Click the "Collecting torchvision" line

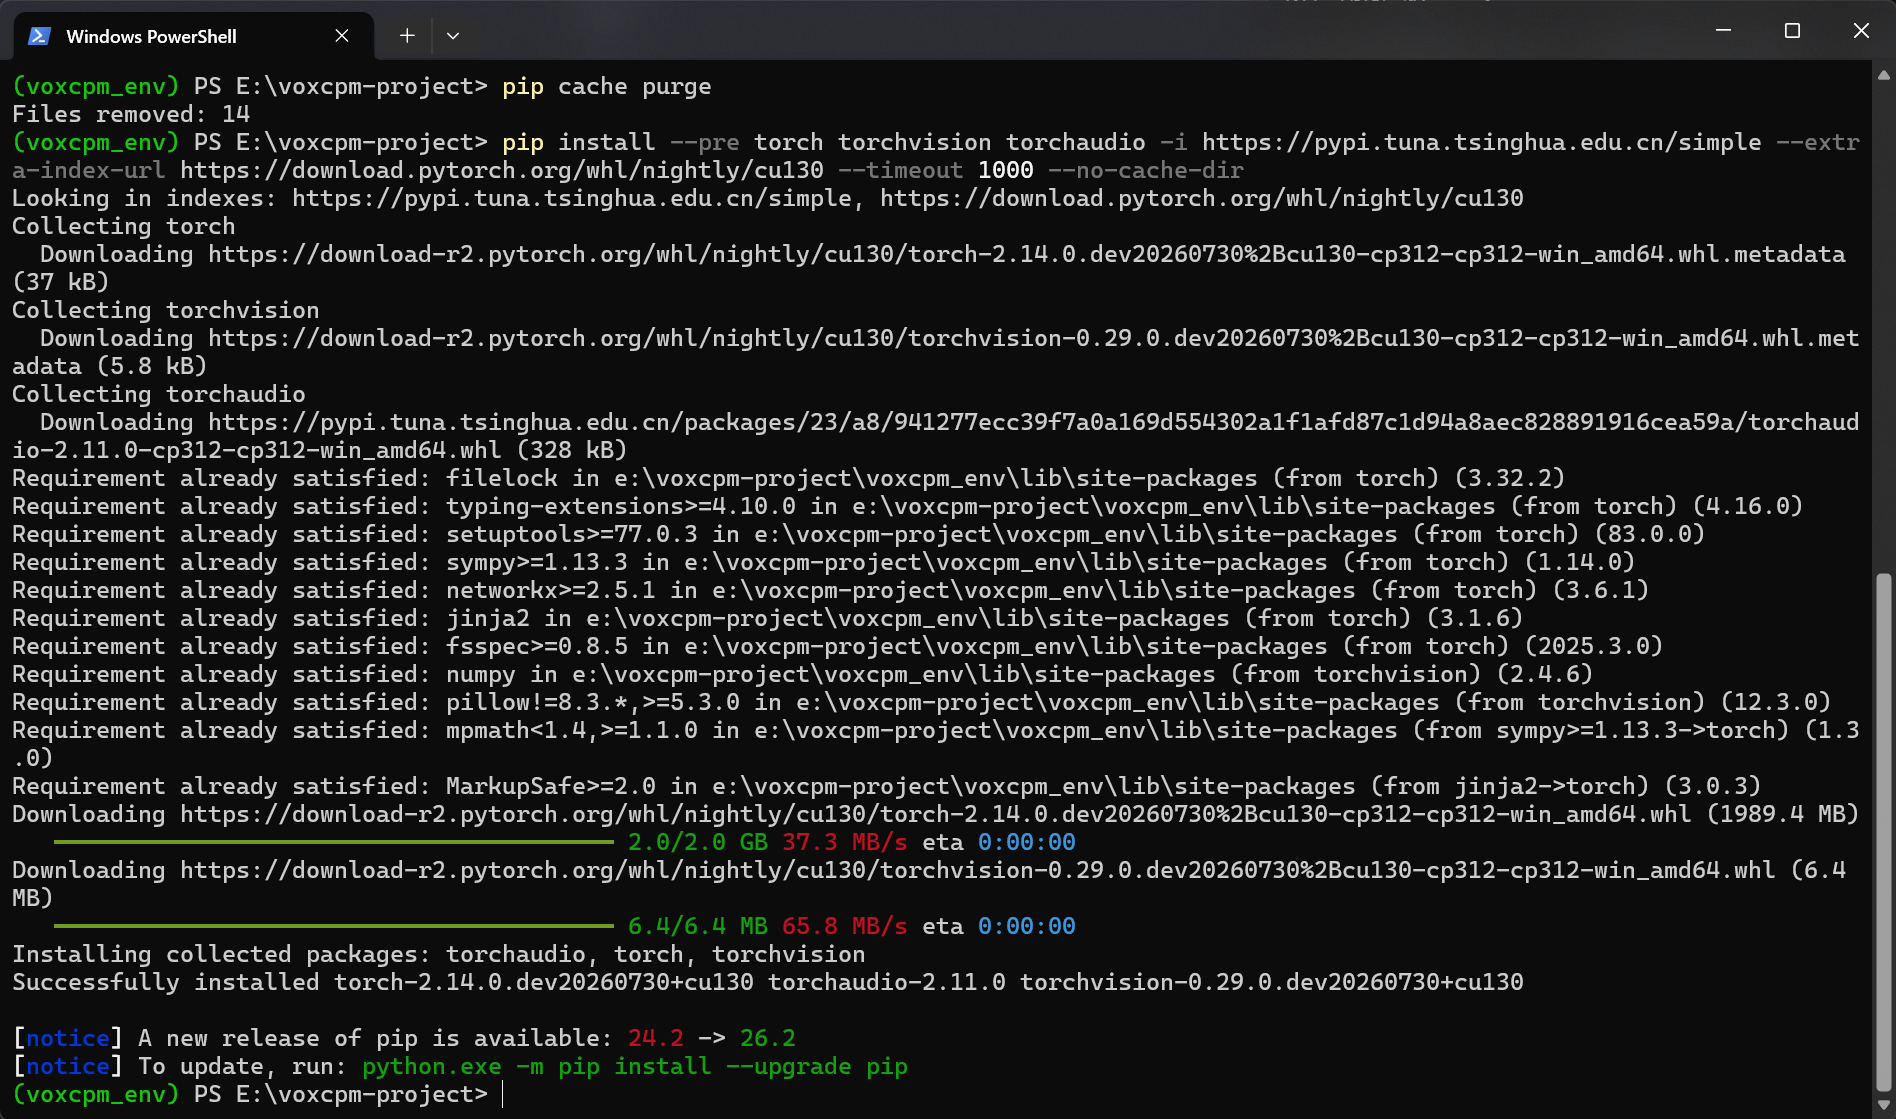(x=166, y=311)
